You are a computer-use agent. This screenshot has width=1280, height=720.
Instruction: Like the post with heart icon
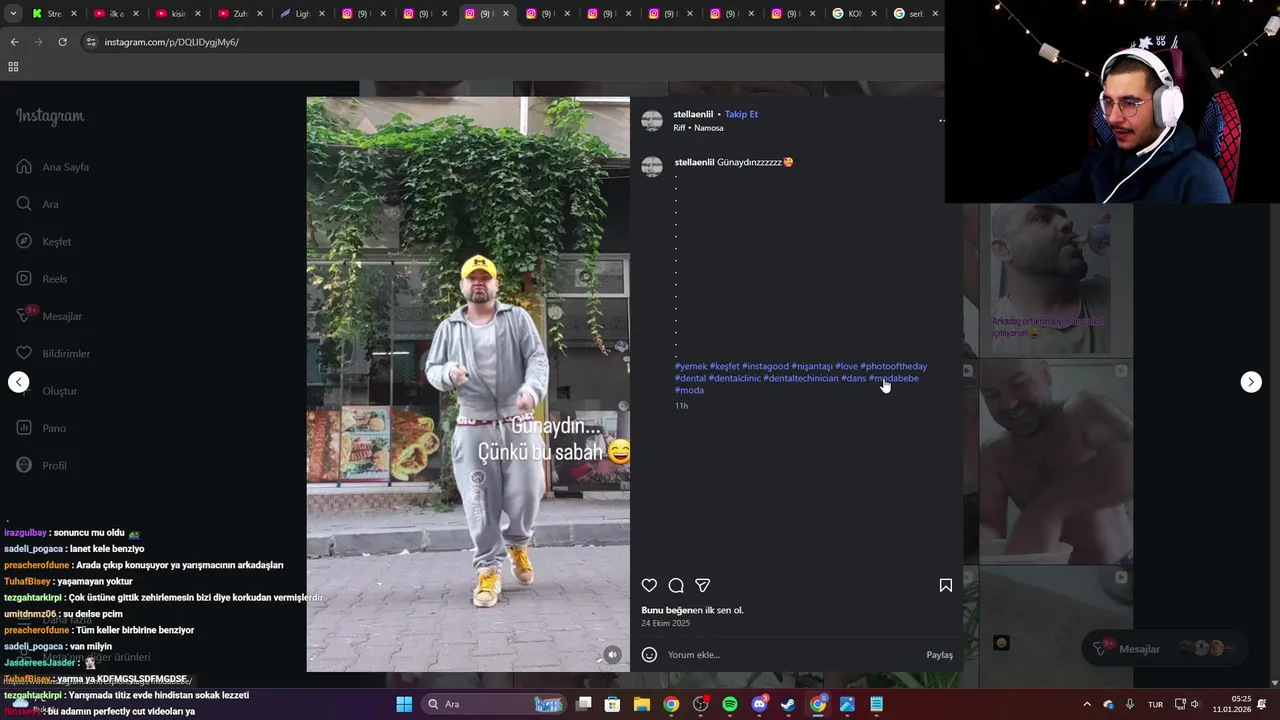[649, 585]
